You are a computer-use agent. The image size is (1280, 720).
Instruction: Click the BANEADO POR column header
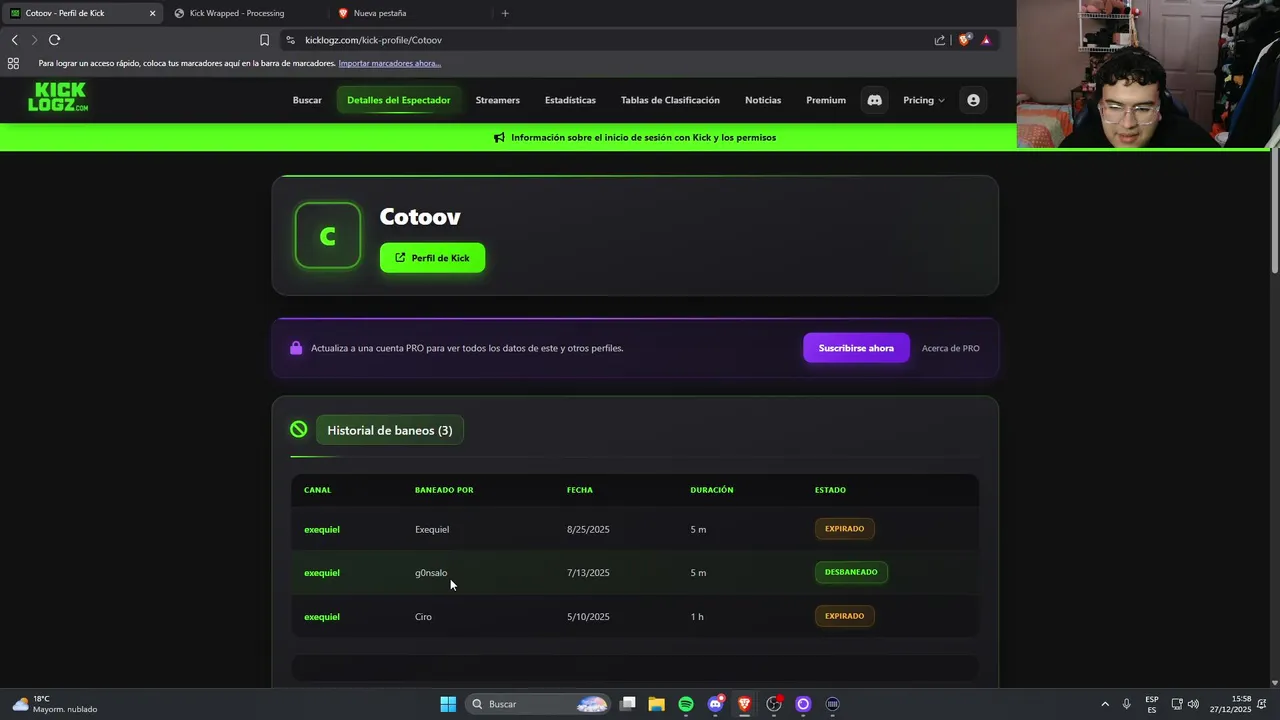[444, 490]
